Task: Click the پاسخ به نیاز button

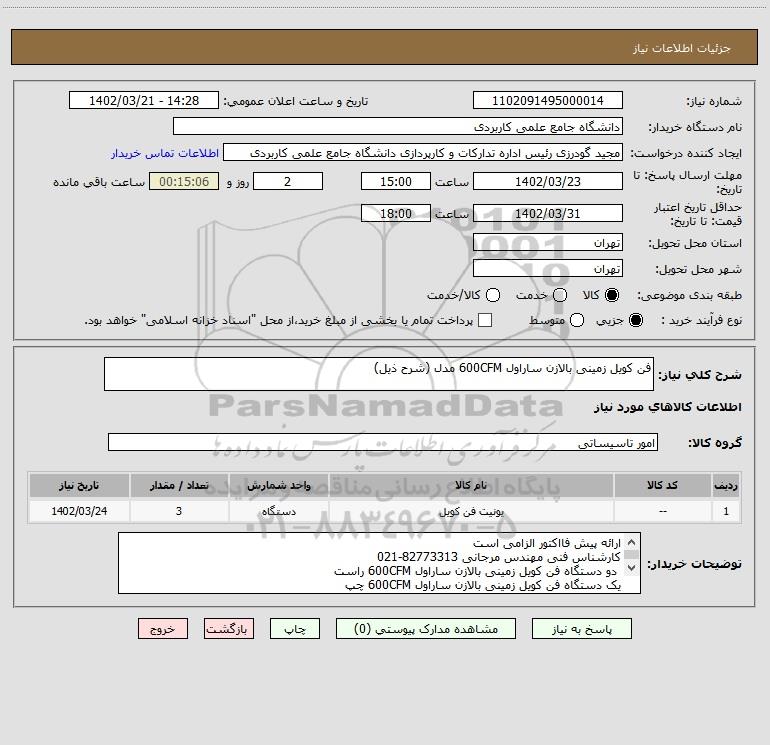Action: pos(581,629)
